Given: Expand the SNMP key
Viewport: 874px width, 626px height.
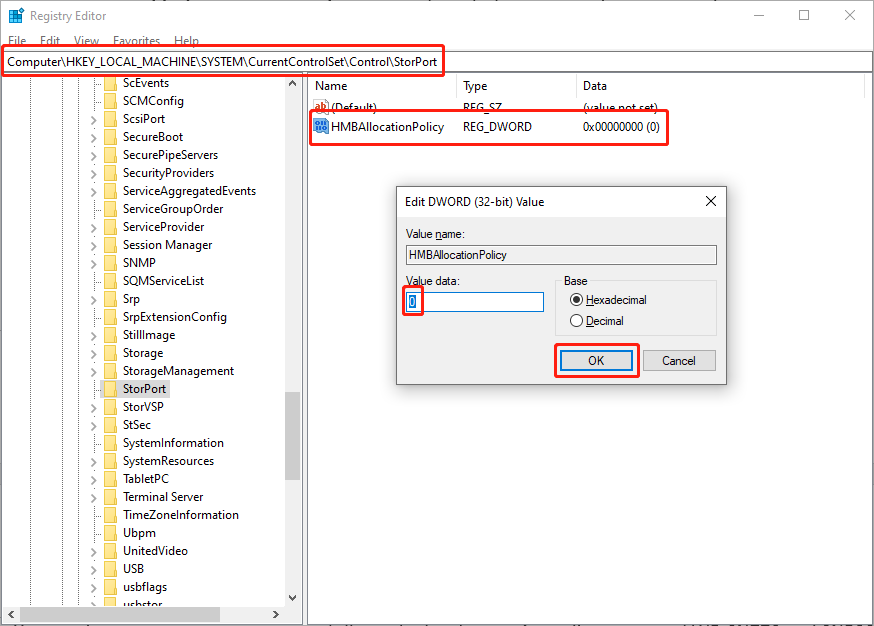Looking at the screenshot, I should (94, 264).
